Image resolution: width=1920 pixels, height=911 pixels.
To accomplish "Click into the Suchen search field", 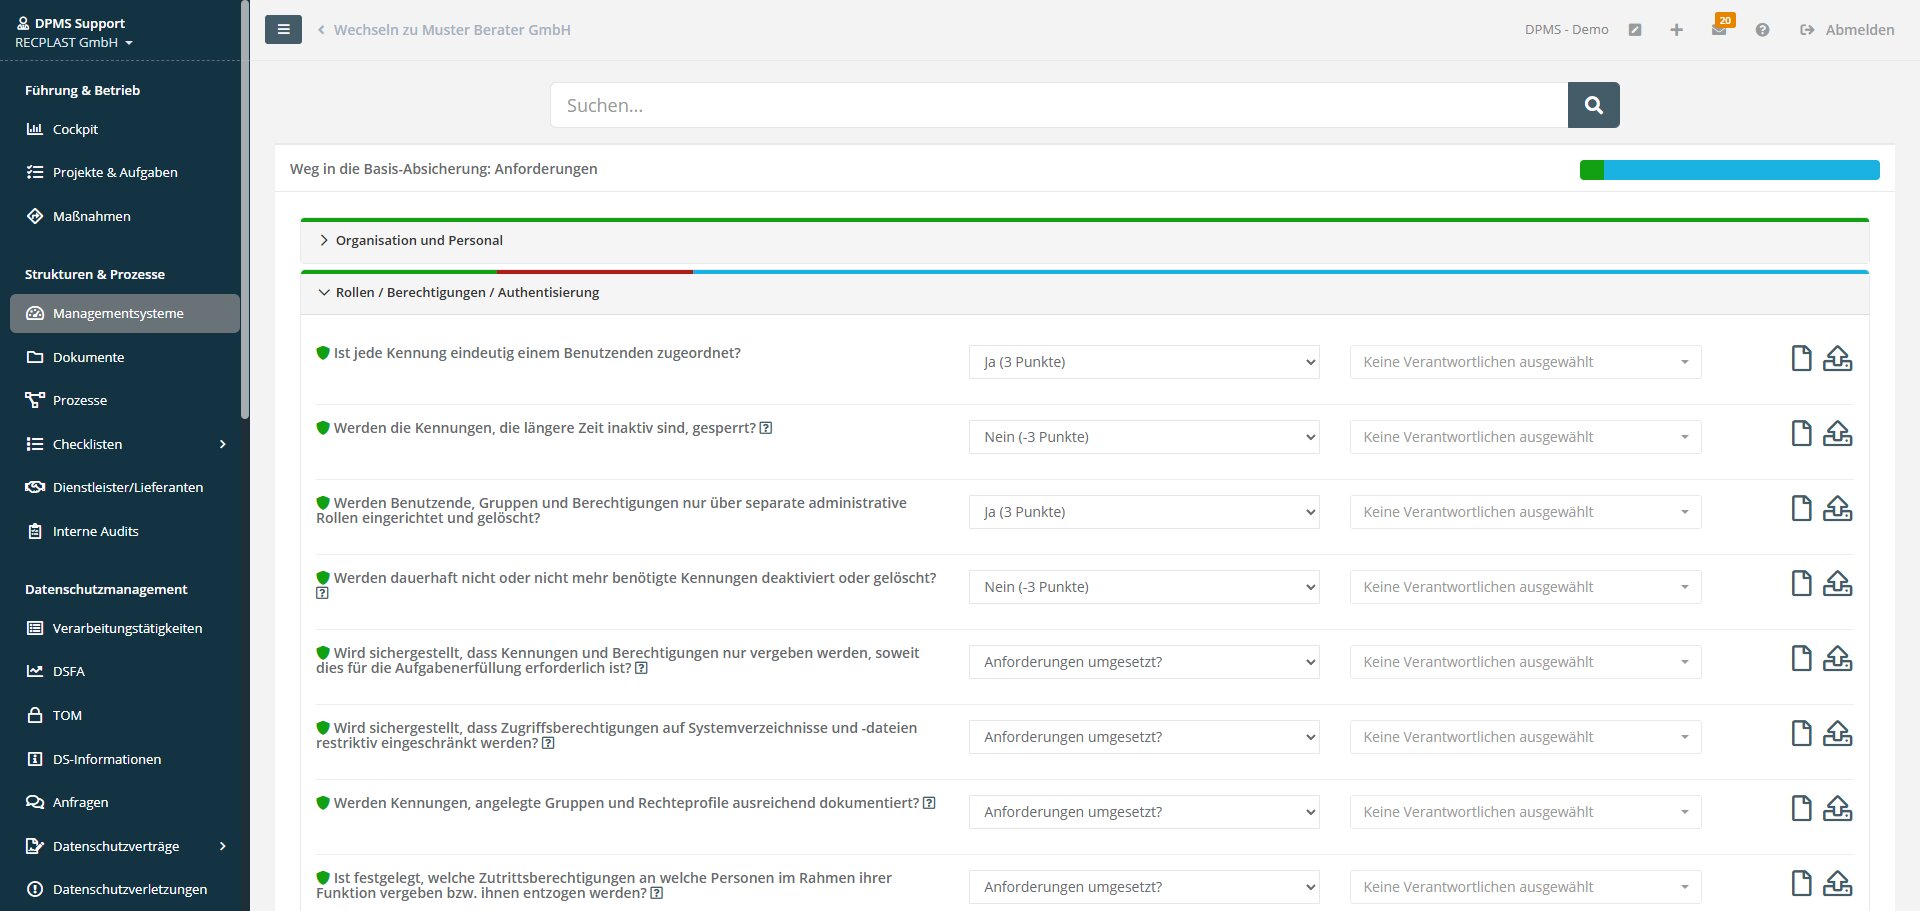I will pos(1058,105).
